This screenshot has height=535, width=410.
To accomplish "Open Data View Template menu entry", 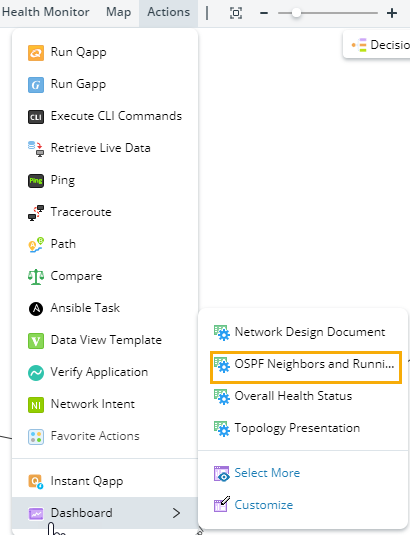I will [105, 340].
